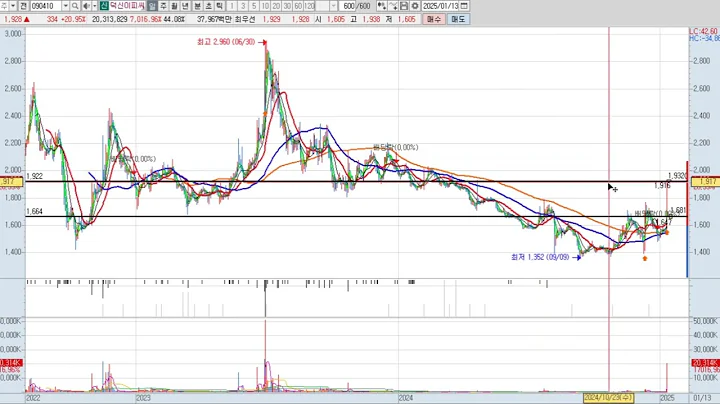The width and height of the screenshot is (720, 404).
Task: Open the stock search magnifier
Action: click(75, 6)
